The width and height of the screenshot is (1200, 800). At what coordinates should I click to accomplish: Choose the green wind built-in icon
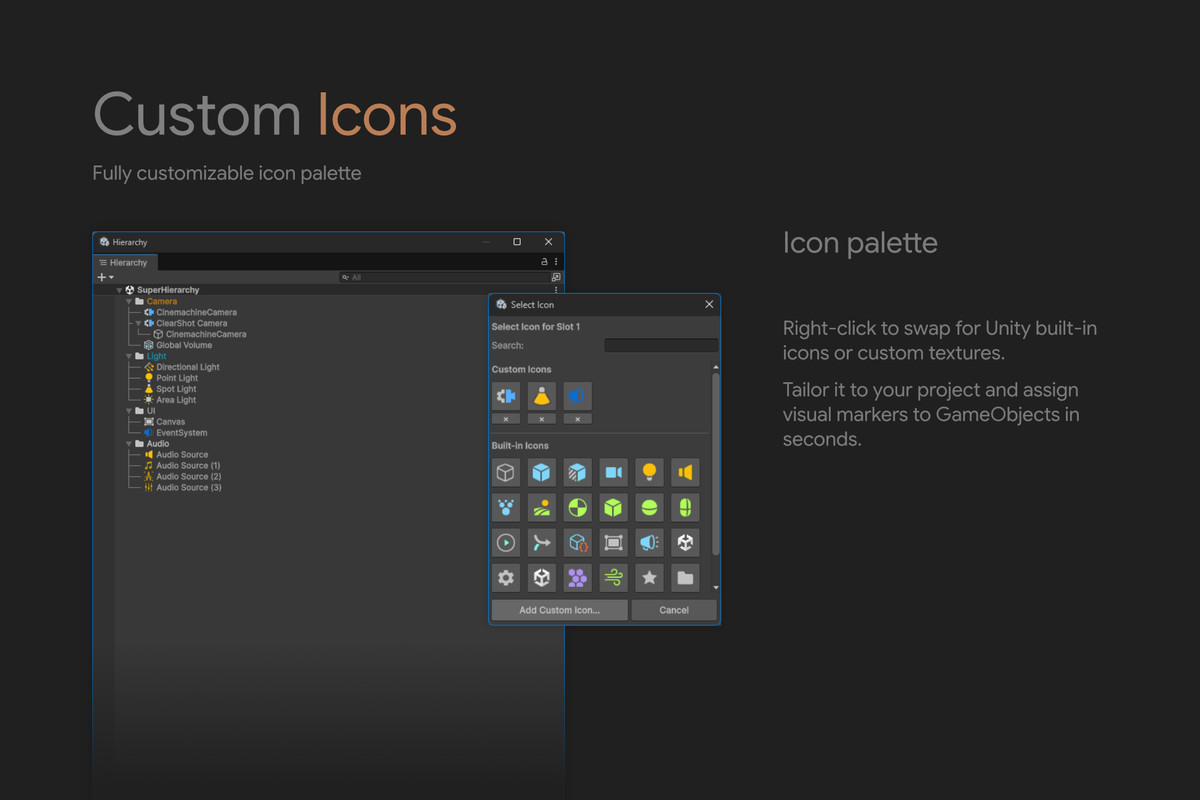614,578
